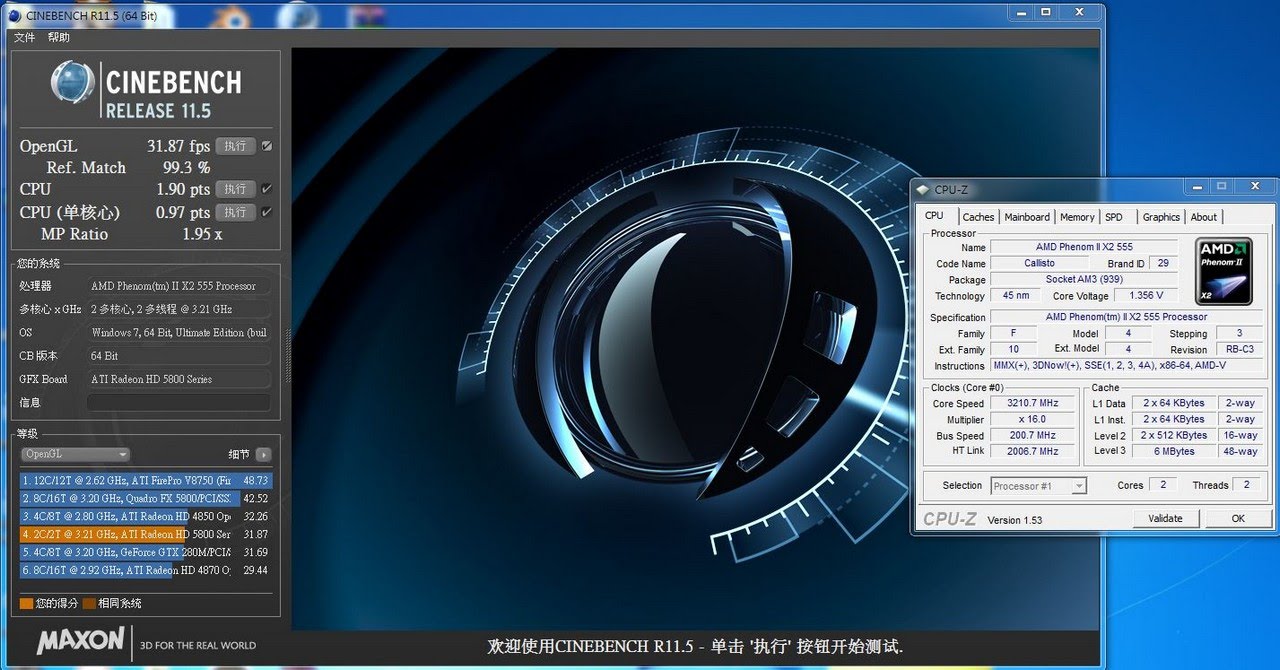Click the Revision value RB-C3
Screen dimensions: 1280x670
1240,350
